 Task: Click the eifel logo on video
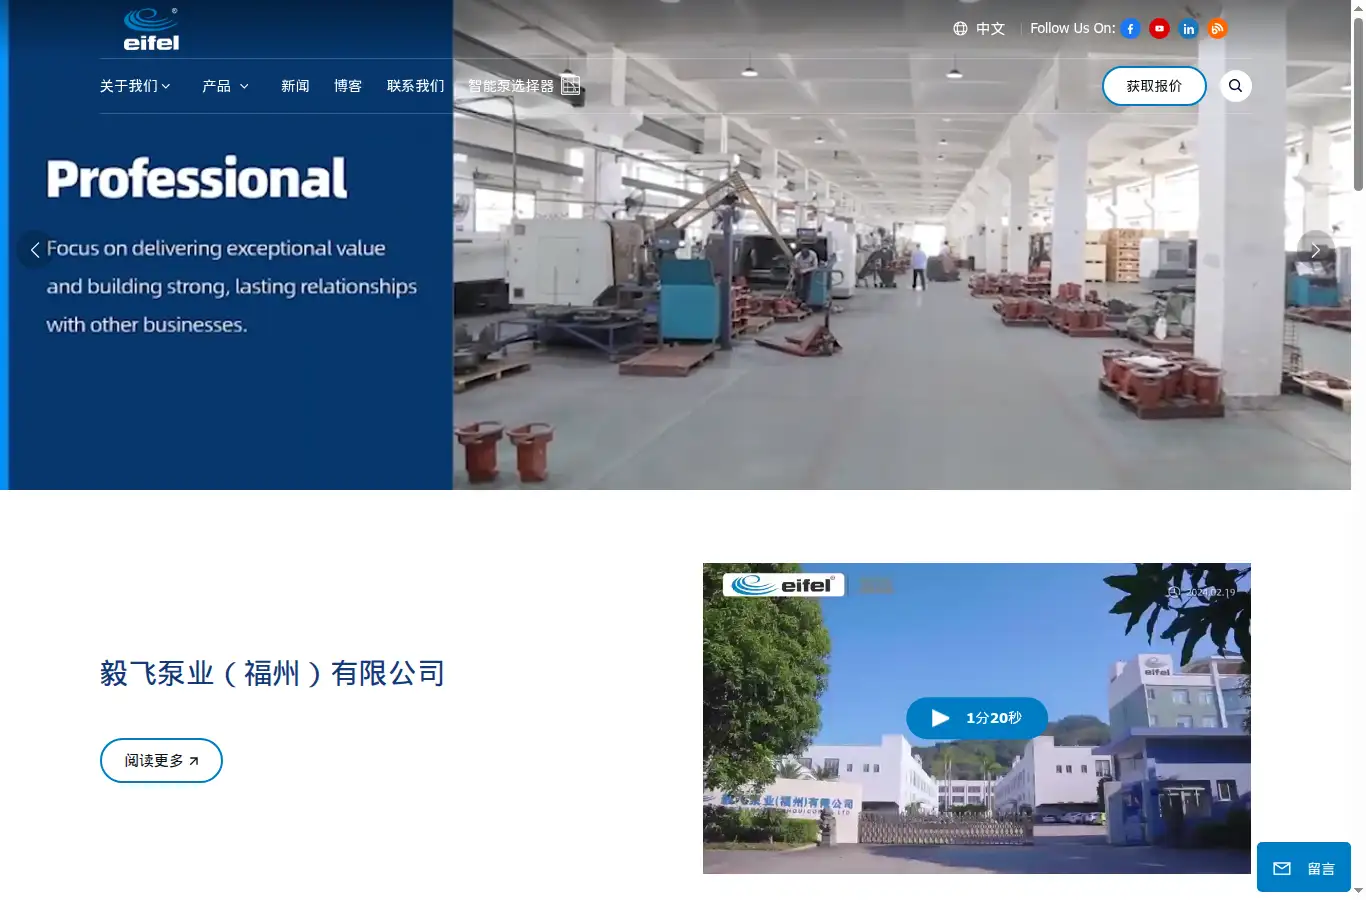[783, 585]
